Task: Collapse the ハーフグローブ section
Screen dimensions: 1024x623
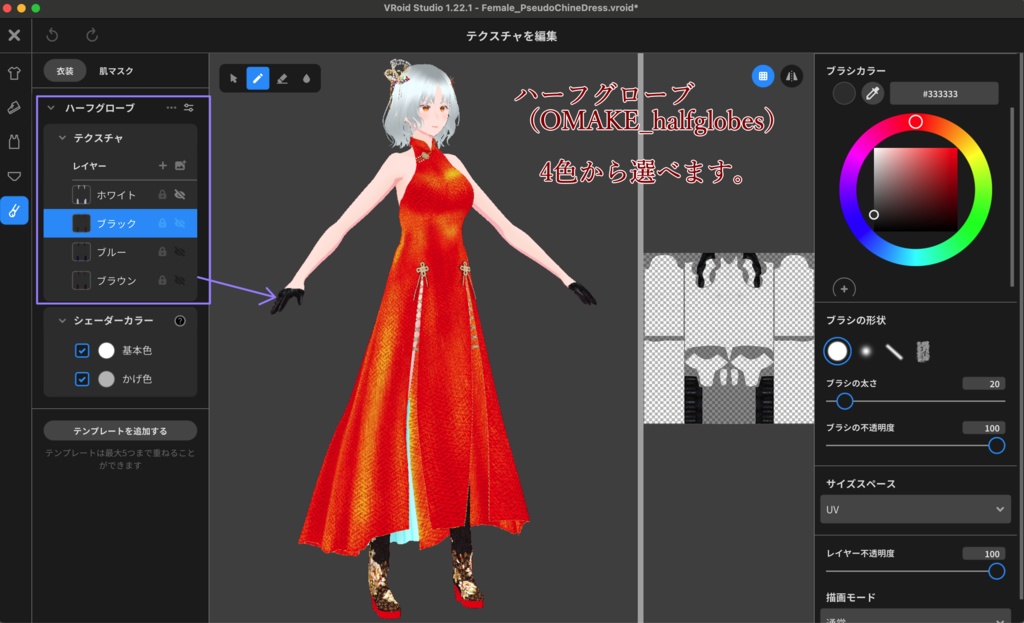Action: pos(51,108)
